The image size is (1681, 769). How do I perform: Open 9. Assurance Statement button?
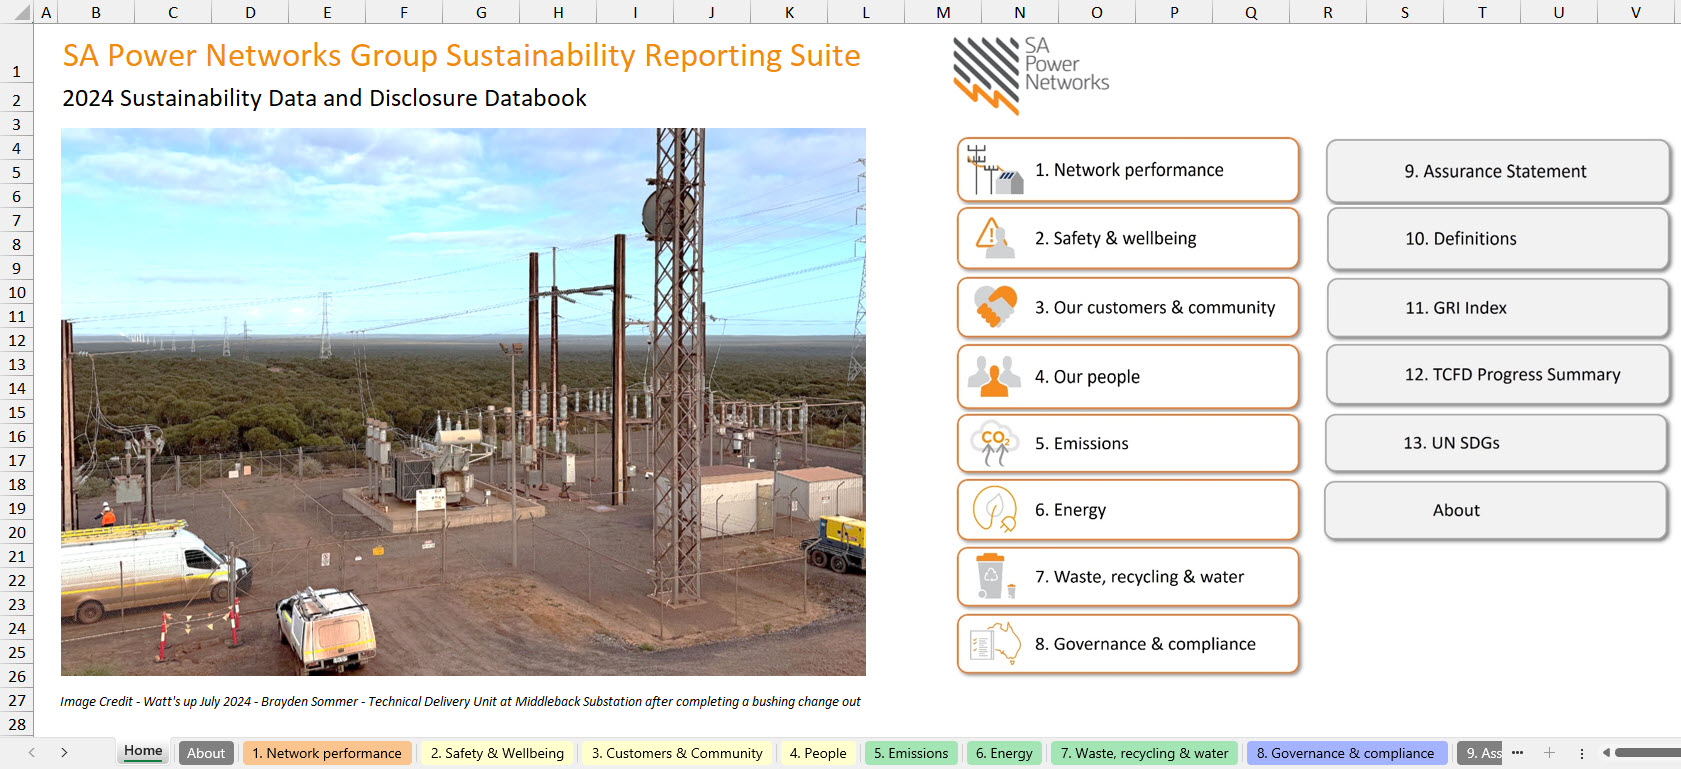tap(1498, 171)
